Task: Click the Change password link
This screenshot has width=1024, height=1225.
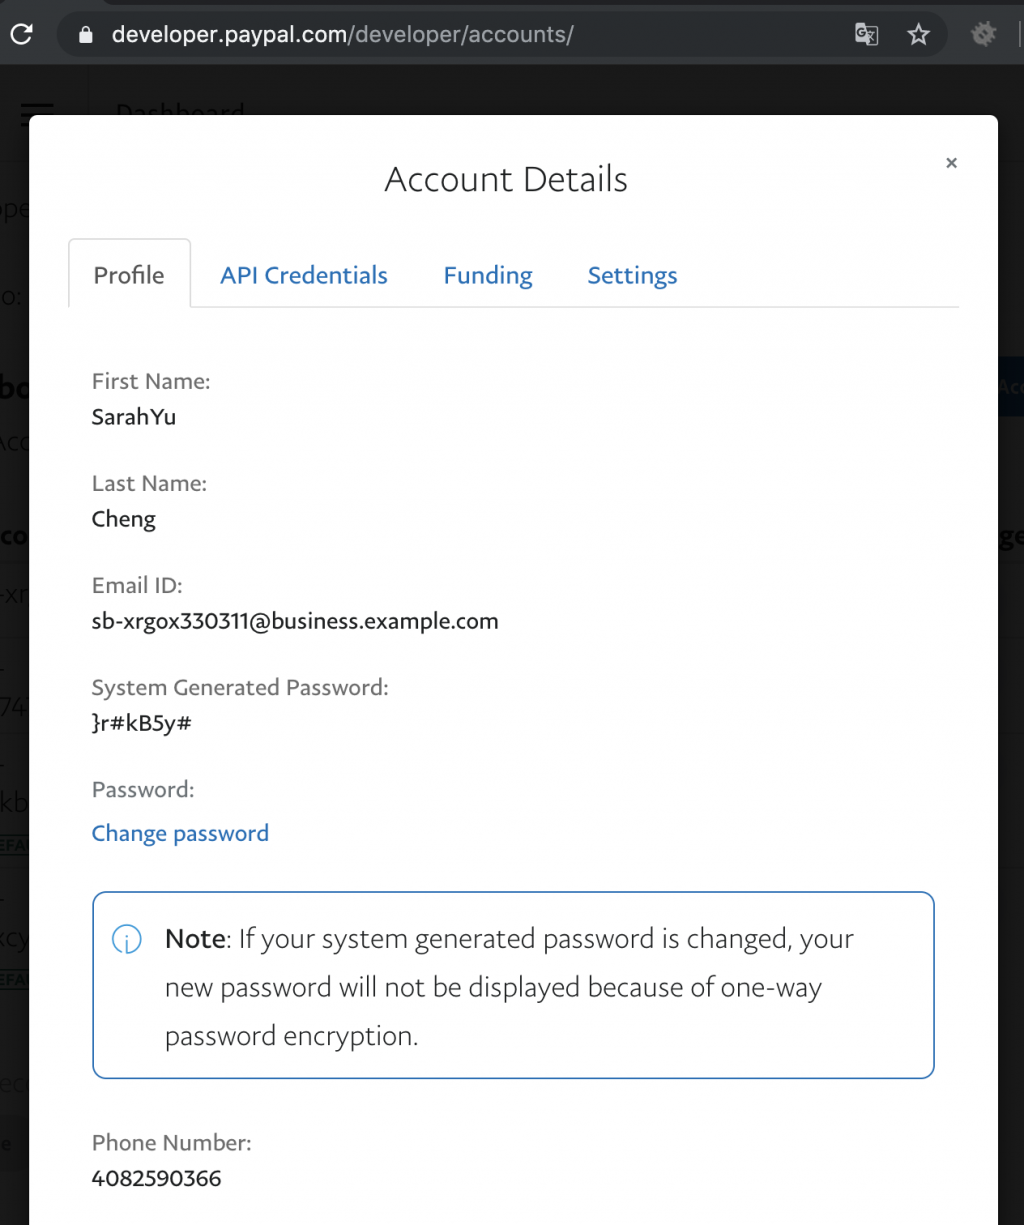Action: coord(180,833)
